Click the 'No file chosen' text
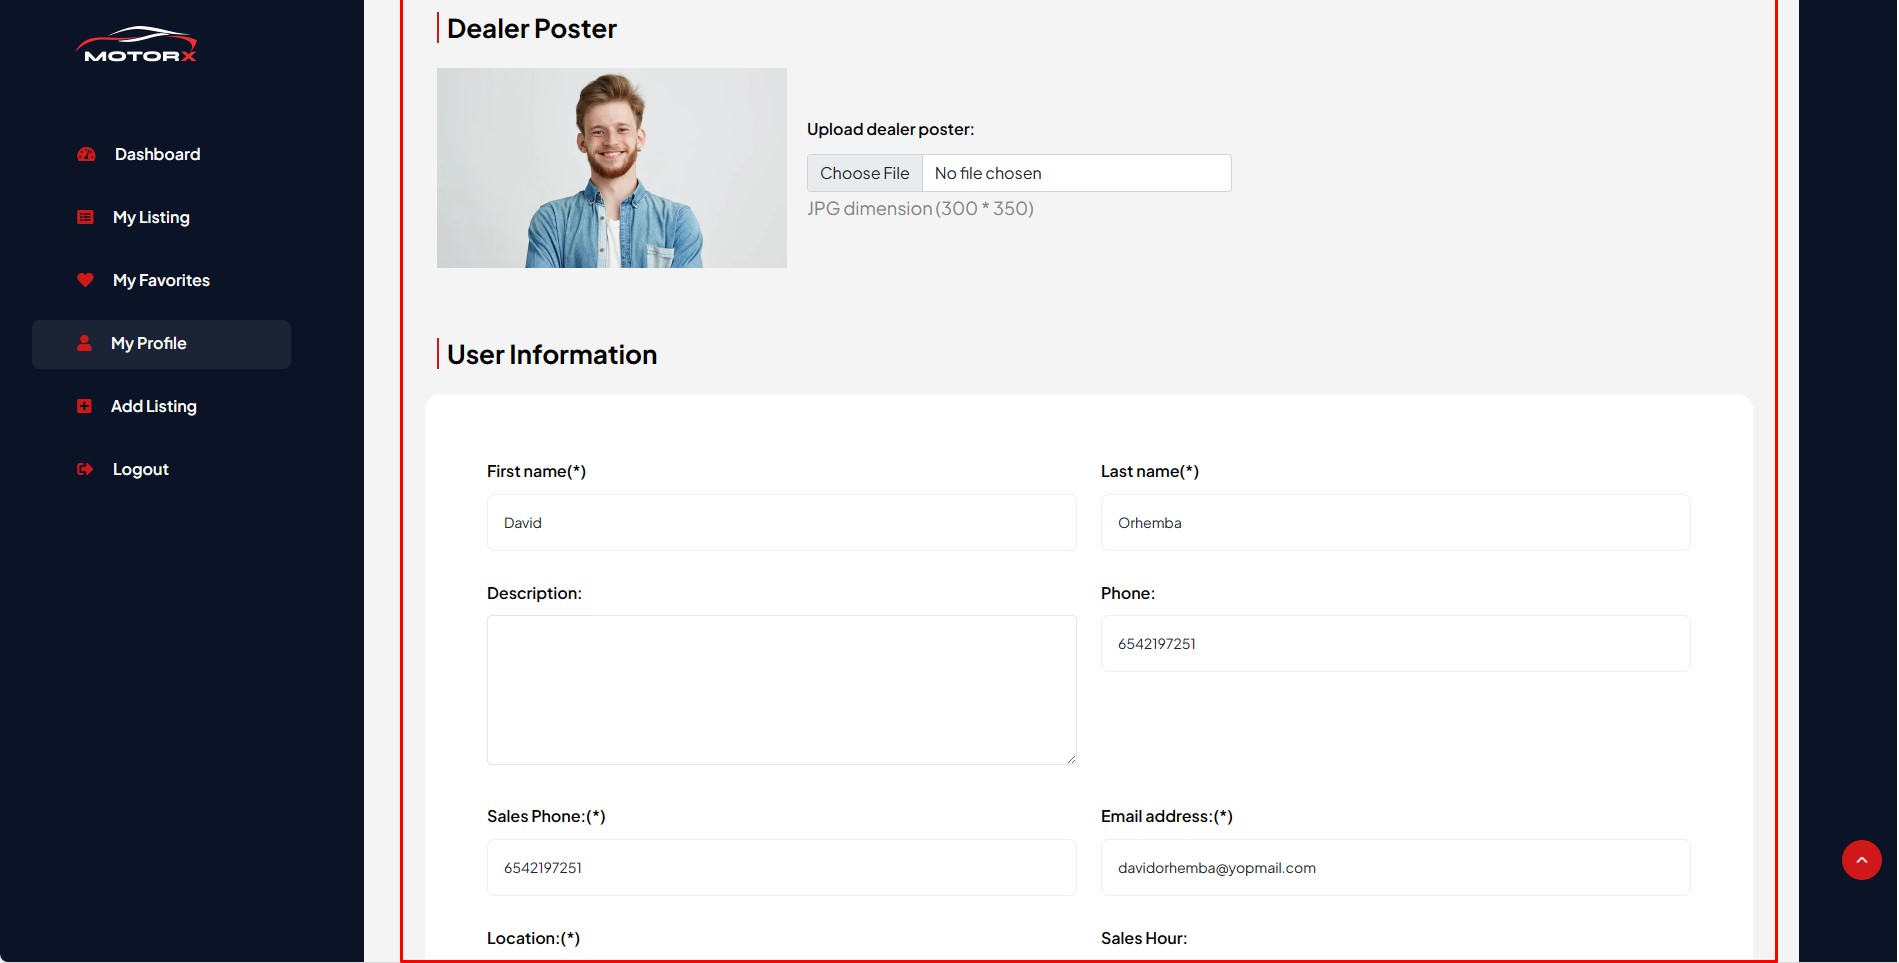 coord(988,173)
